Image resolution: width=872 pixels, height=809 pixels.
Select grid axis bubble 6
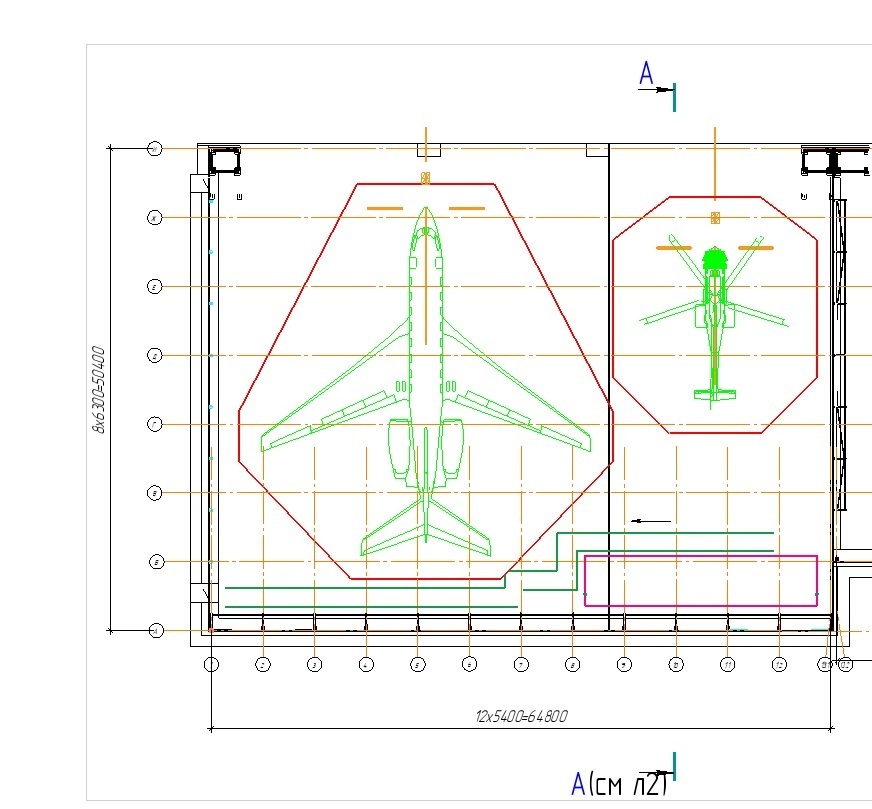[469, 664]
